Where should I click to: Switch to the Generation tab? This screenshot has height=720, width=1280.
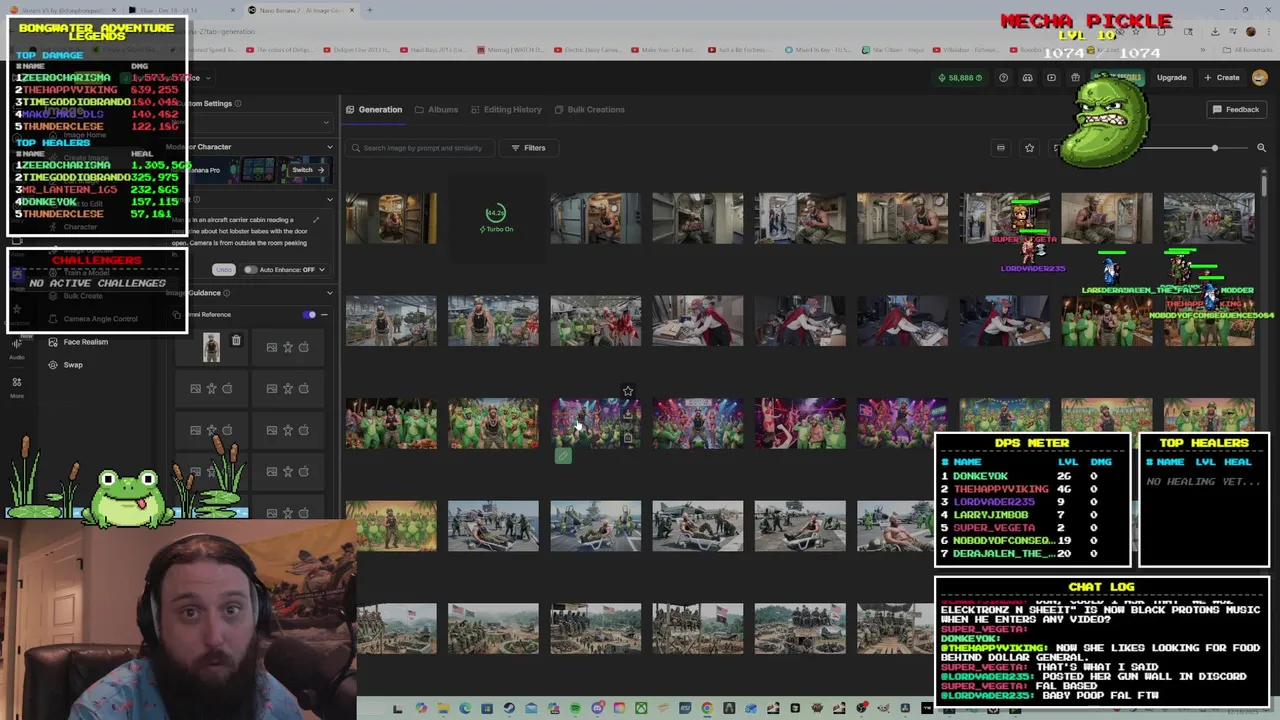pos(374,110)
